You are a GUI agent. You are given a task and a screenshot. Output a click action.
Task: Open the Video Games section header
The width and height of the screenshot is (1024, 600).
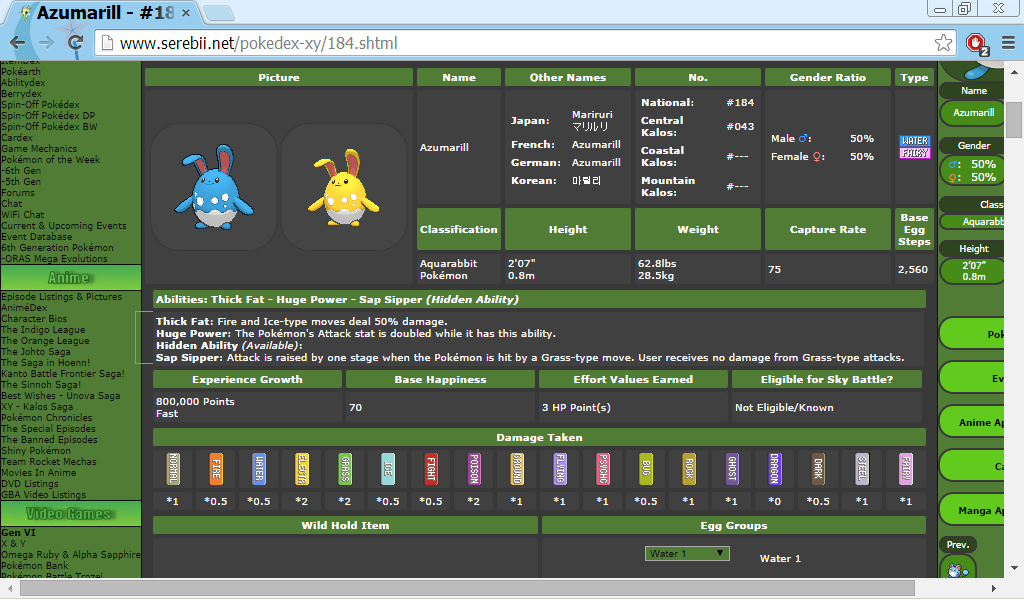(x=71, y=514)
